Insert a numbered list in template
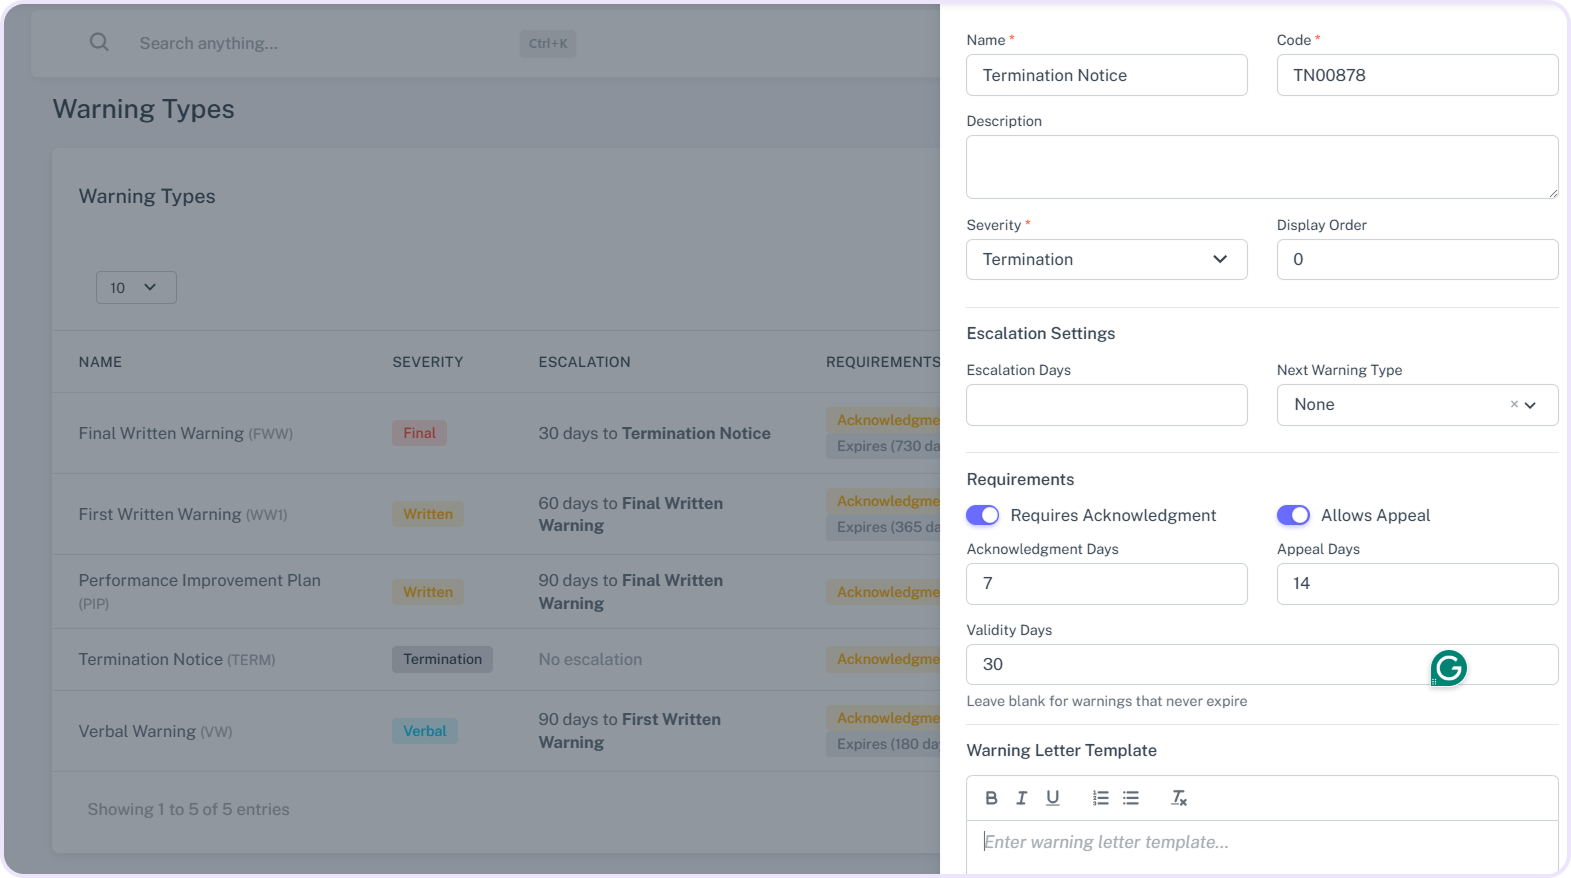Viewport: 1571px width, 878px height. [1100, 798]
